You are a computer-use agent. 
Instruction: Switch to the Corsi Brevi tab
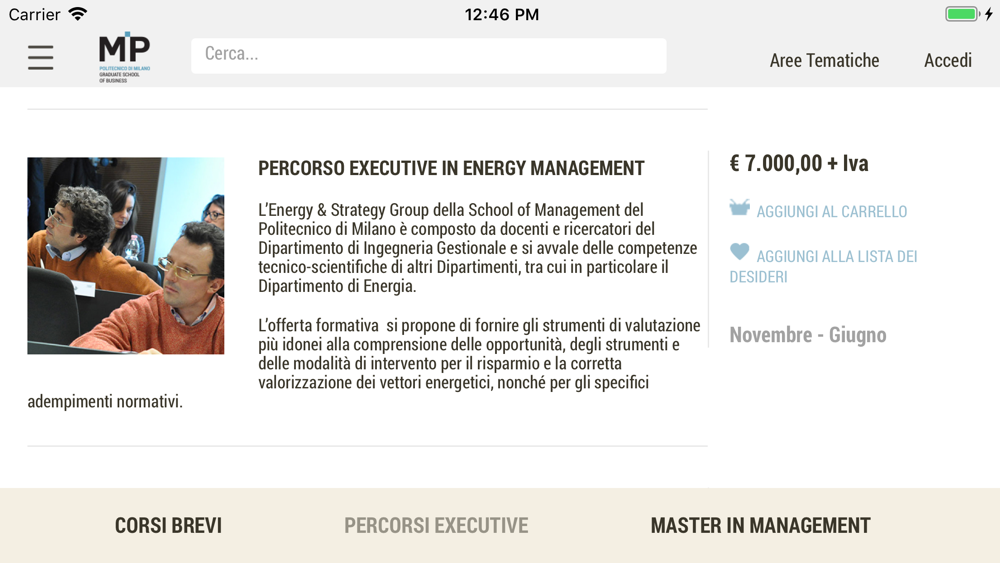[x=168, y=525]
